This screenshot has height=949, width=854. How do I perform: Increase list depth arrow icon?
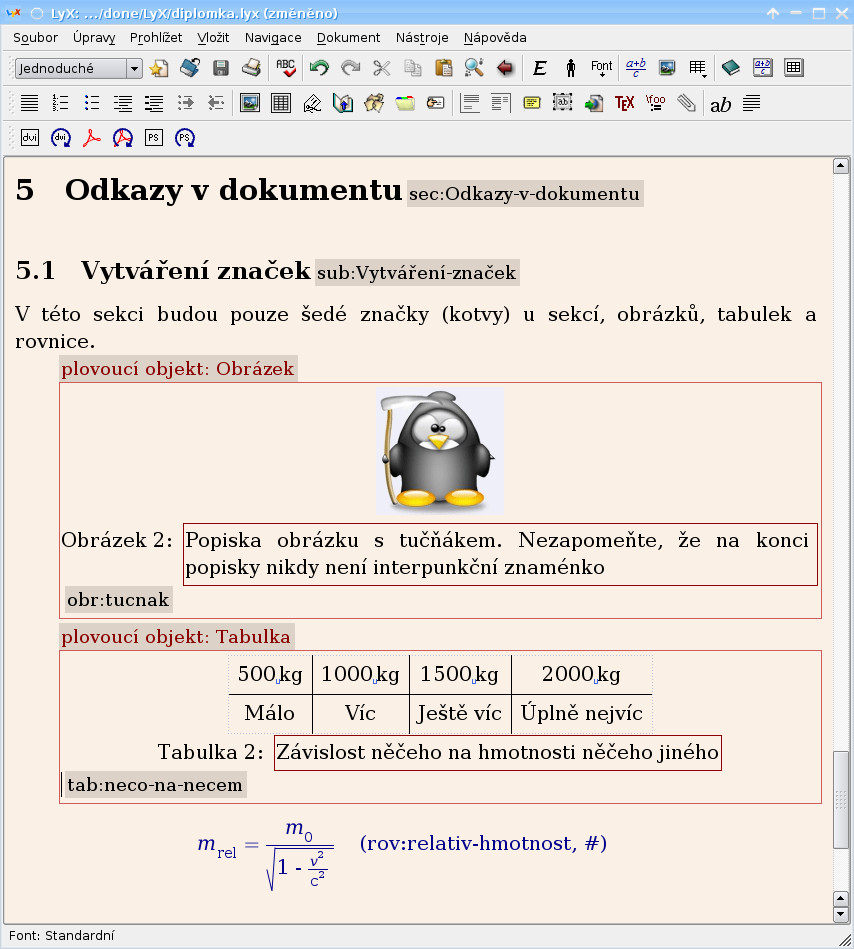click(185, 103)
